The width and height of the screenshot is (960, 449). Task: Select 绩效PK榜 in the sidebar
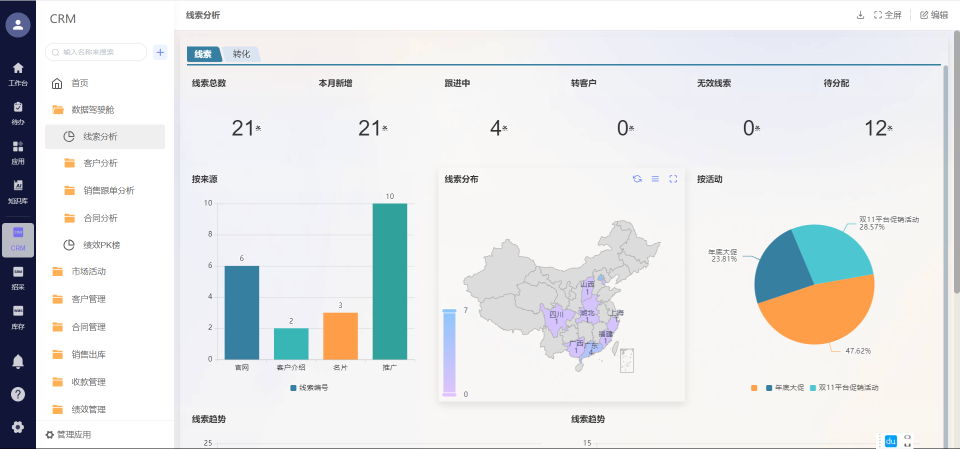[x=103, y=244]
